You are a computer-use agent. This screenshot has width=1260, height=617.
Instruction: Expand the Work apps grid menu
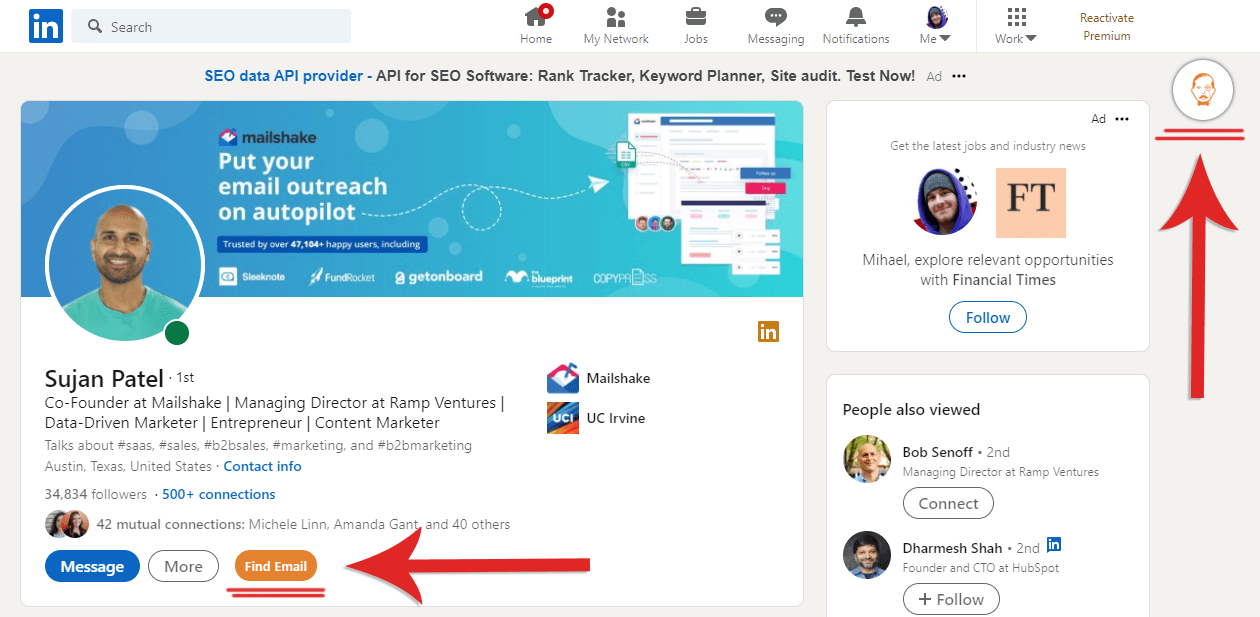(x=1016, y=26)
